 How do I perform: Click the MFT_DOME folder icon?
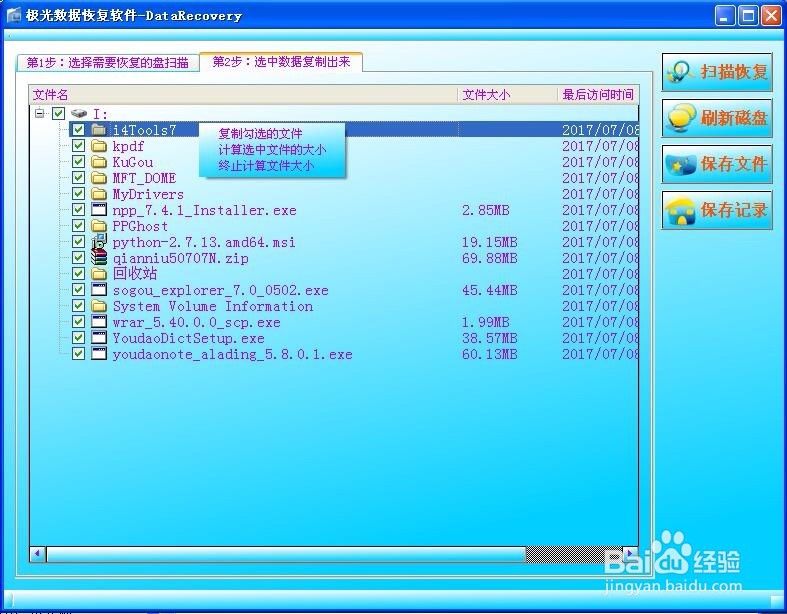[x=99, y=178]
